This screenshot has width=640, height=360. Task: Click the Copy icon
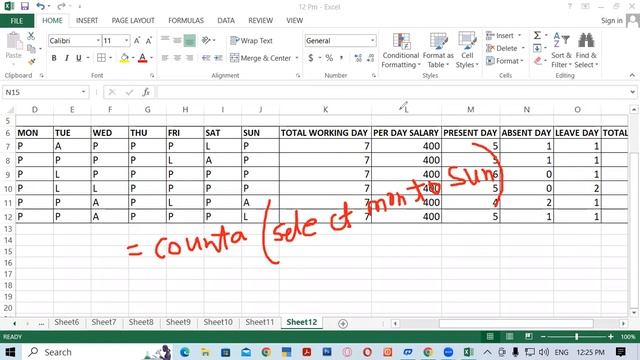tap(31, 49)
